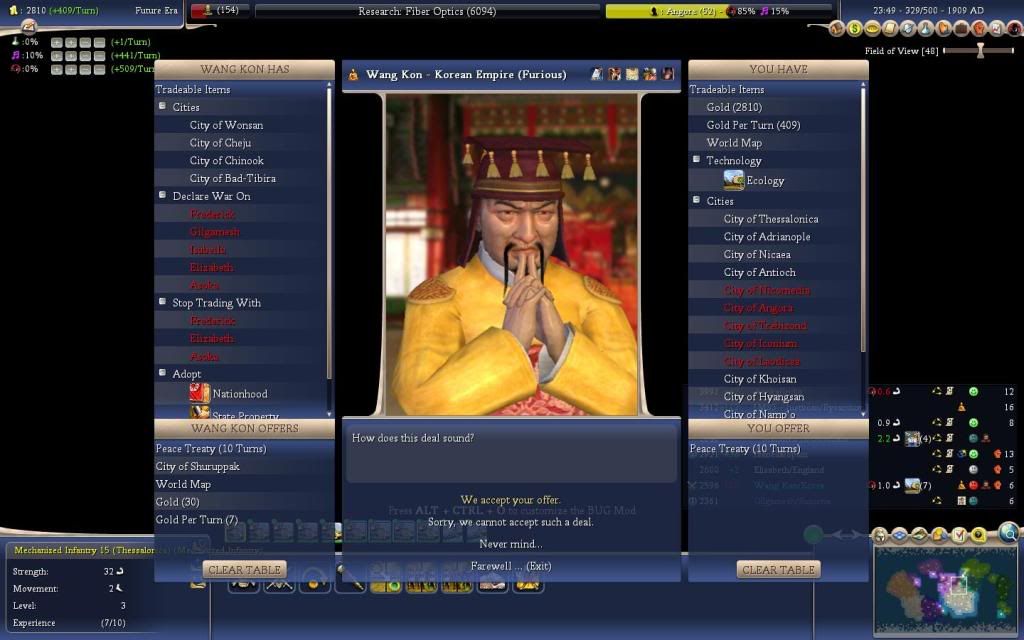Click the Great General (154) progress bar
1024x640 pixels.
[x=219, y=11]
